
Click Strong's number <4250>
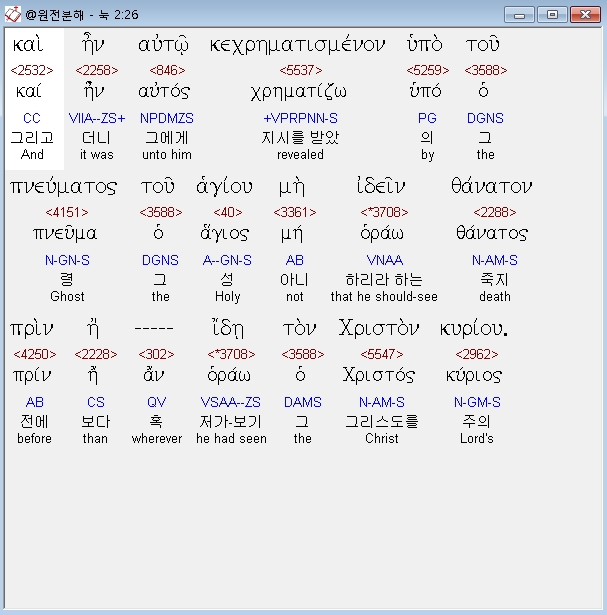[35, 354]
